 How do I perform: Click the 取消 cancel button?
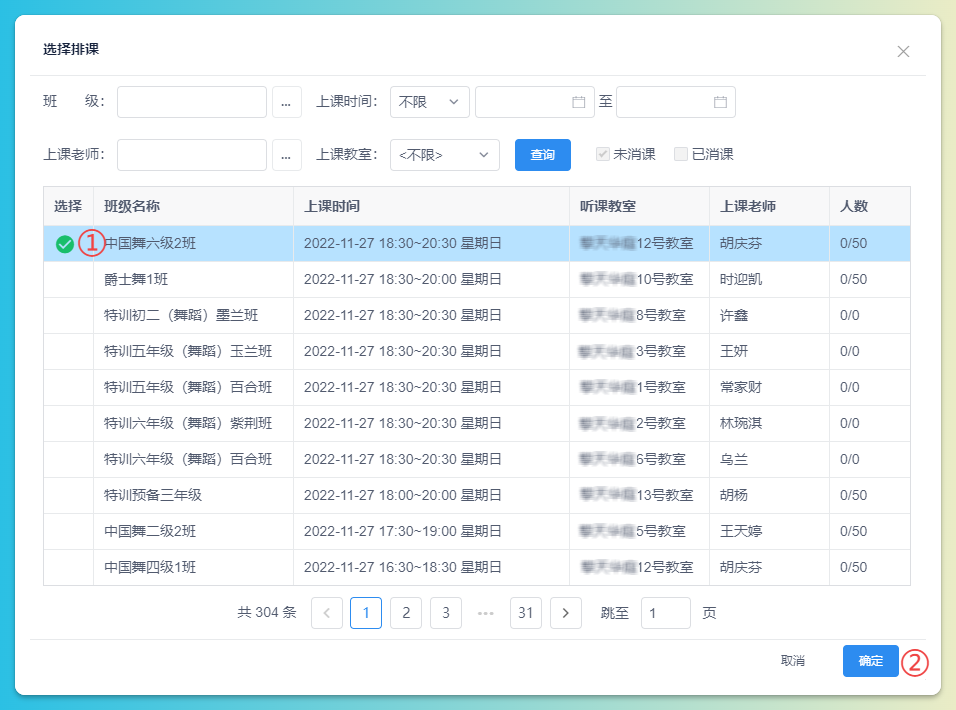pyautogui.click(x=793, y=661)
